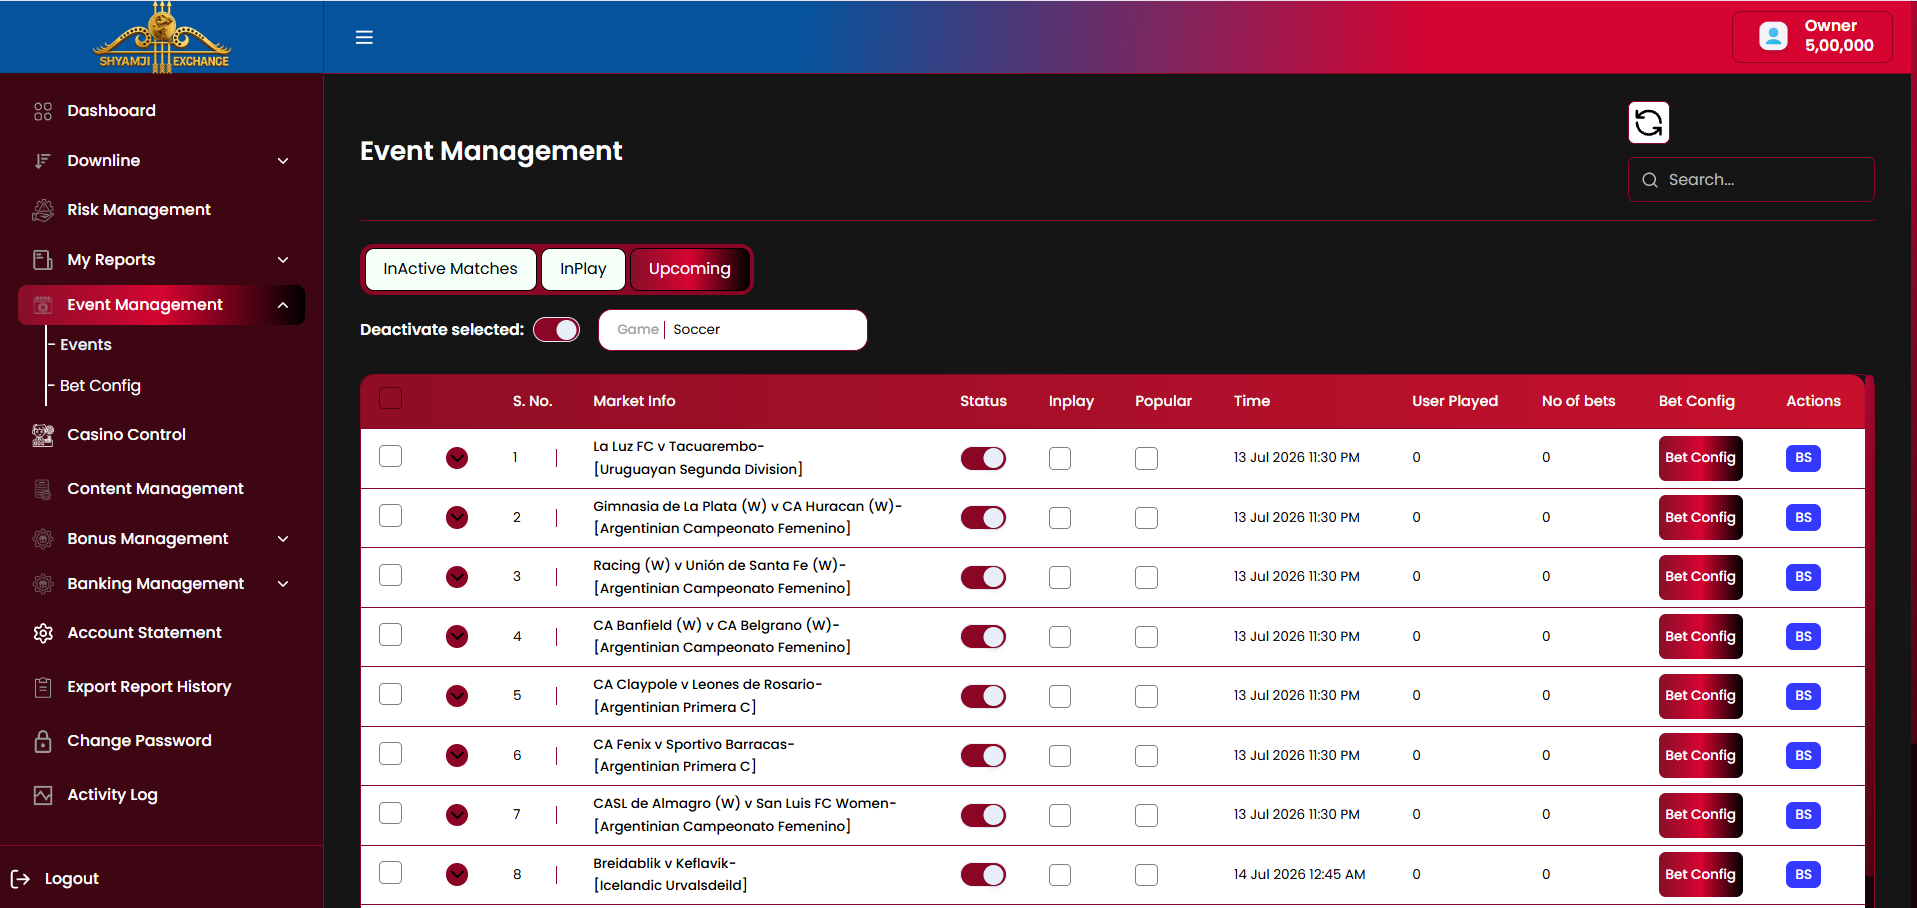The width and height of the screenshot is (1917, 908).
Task: Open Bet Config for CA Claypole match
Action: pyautogui.click(x=1700, y=696)
